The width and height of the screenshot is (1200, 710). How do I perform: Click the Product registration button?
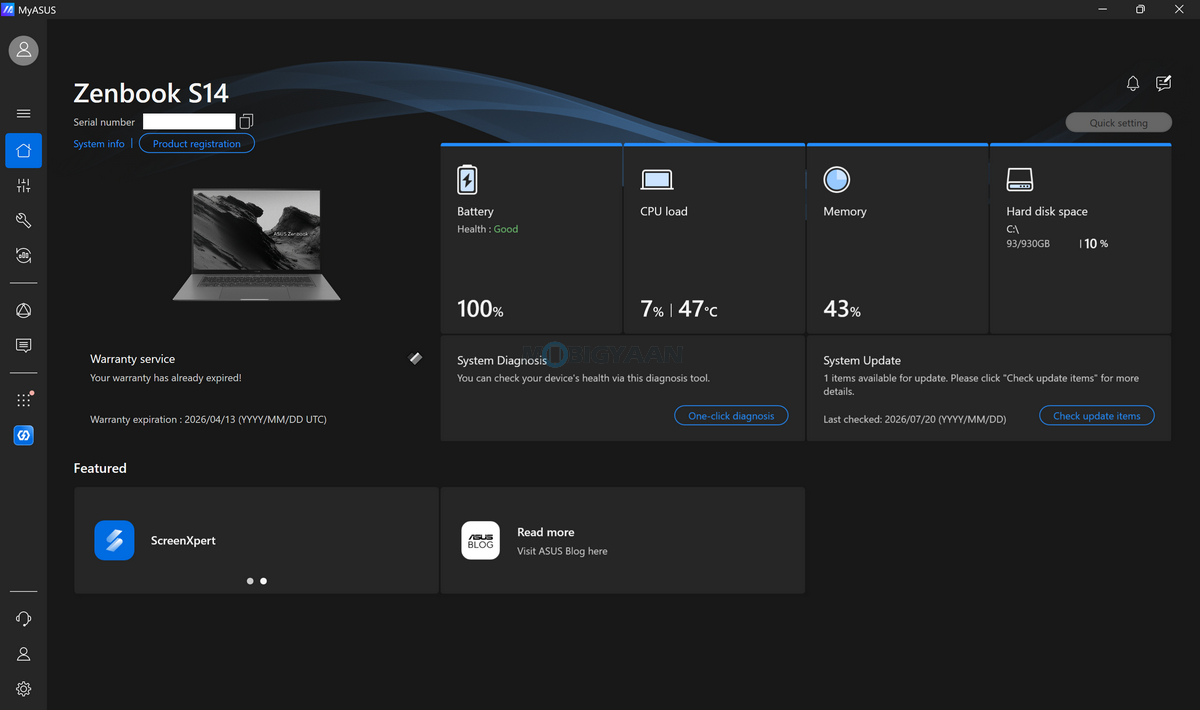[x=197, y=144]
